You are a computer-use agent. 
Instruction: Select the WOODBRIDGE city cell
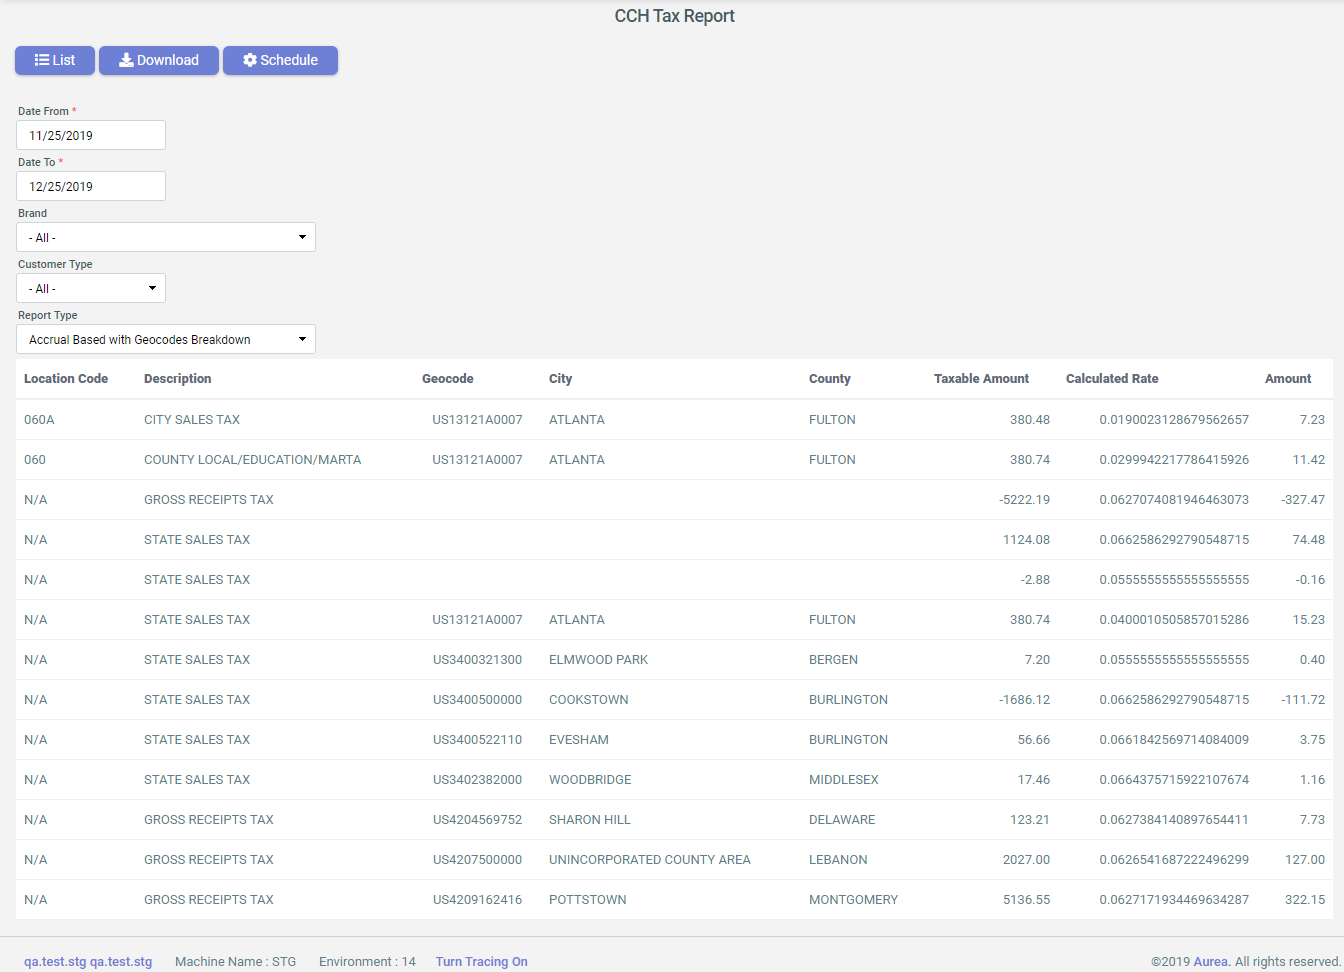(x=590, y=780)
